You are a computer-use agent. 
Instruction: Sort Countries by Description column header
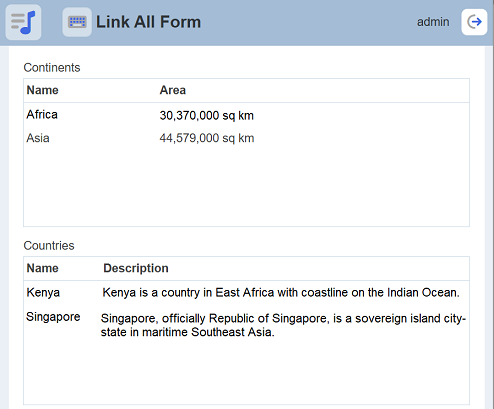136,268
